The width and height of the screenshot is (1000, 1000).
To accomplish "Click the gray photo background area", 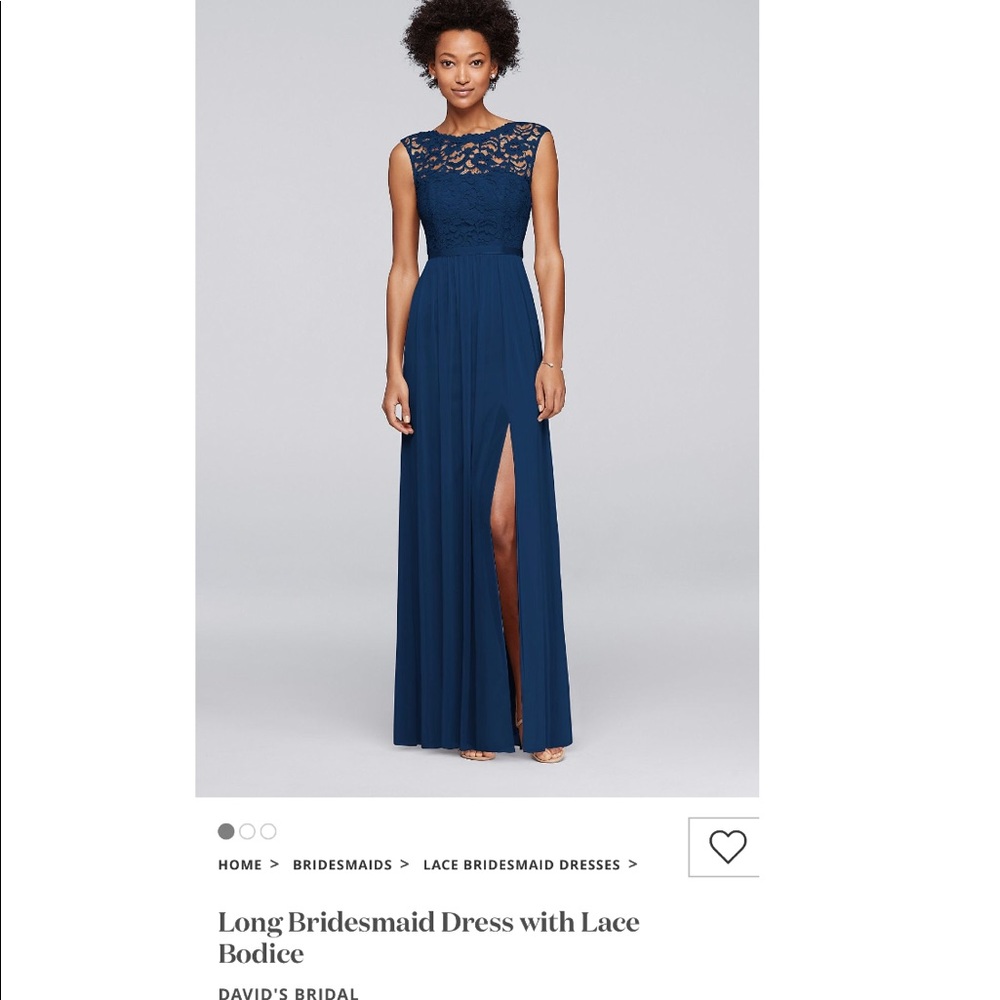I will coord(663,383).
